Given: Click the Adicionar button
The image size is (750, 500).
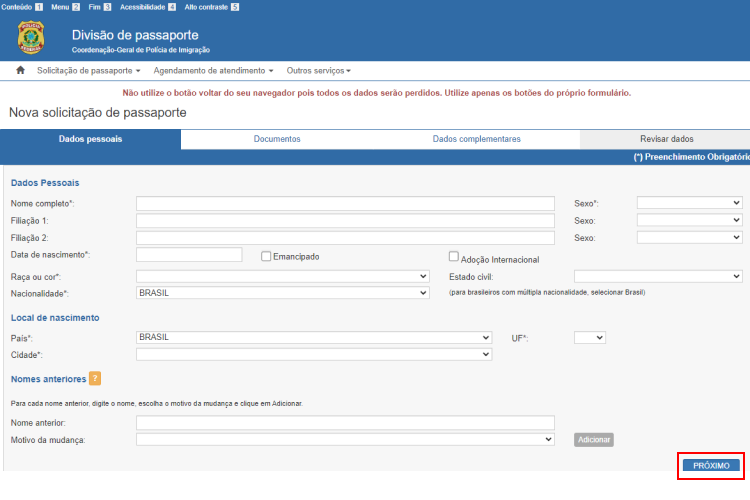Looking at the screenshot, I should 593,439.
